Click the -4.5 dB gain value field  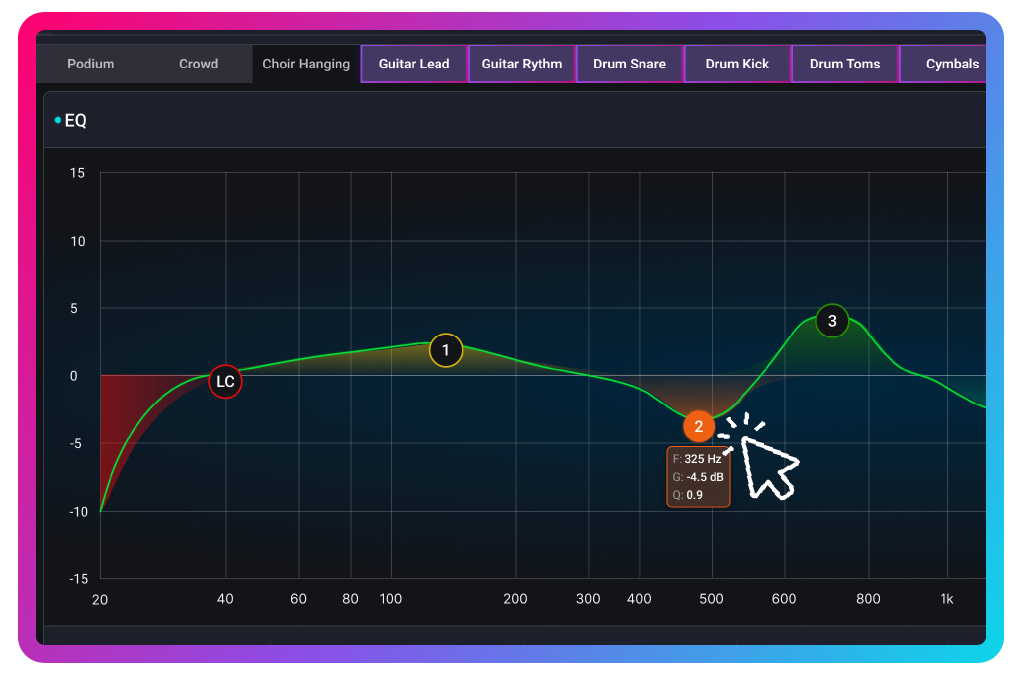tap(698, 477)
